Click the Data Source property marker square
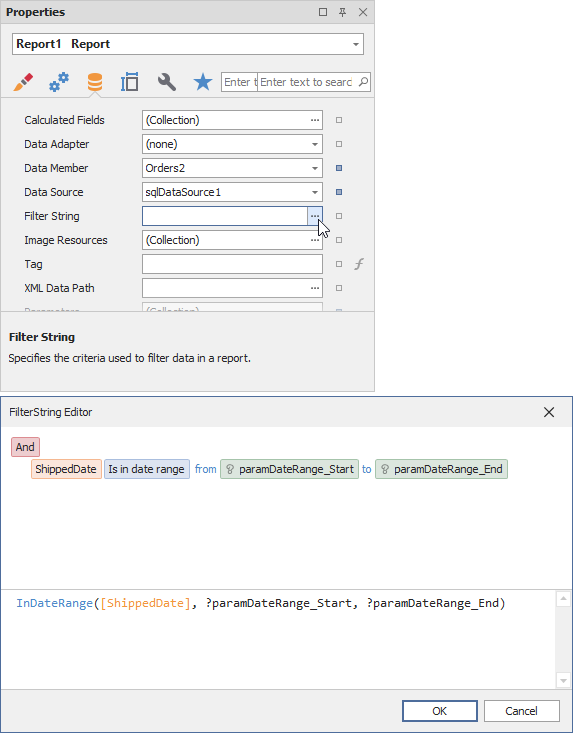 (339, 192)
